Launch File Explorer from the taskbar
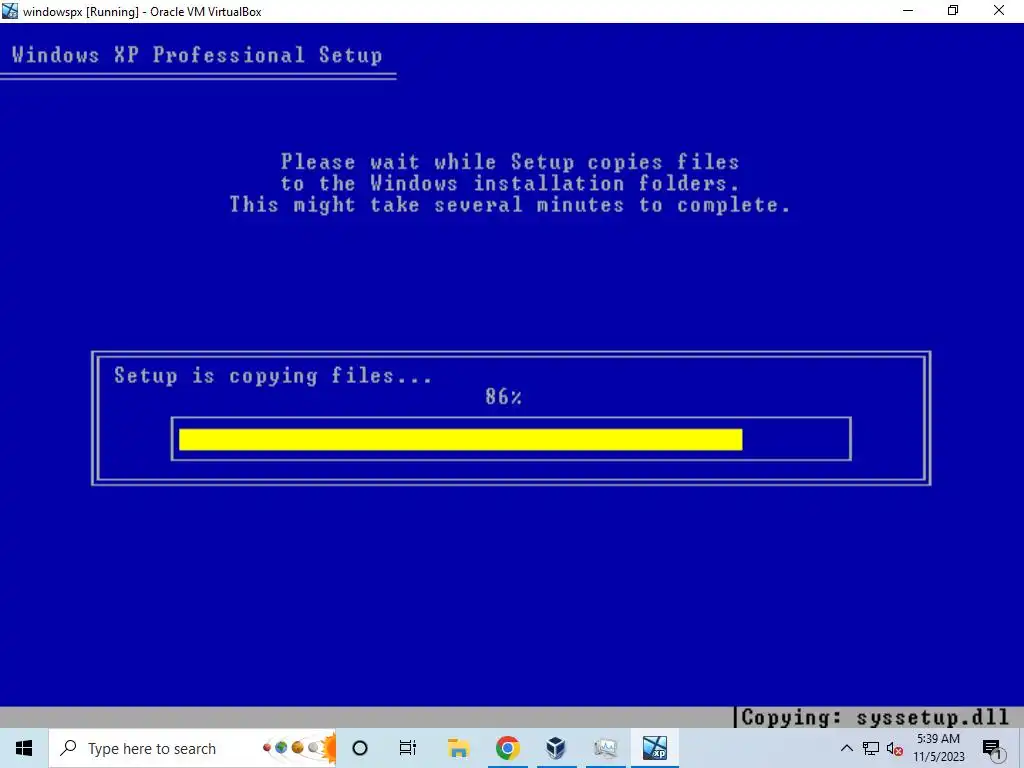Image resolution: width=1024 pixels, height=768 pixels. coord(458,748)
